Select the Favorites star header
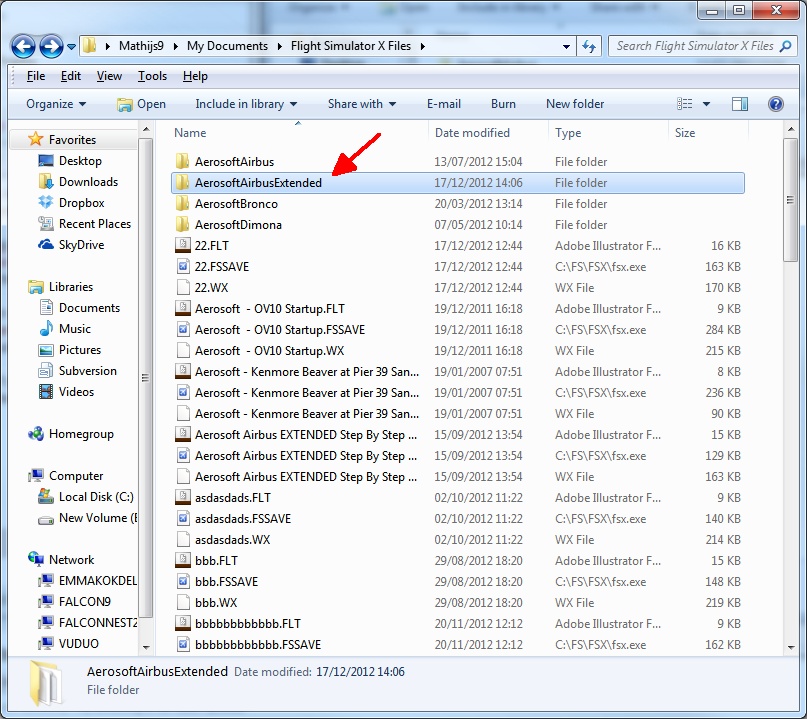Image resolution: width=807 pixels, height=719 pixels. click(x=36, y=139)
